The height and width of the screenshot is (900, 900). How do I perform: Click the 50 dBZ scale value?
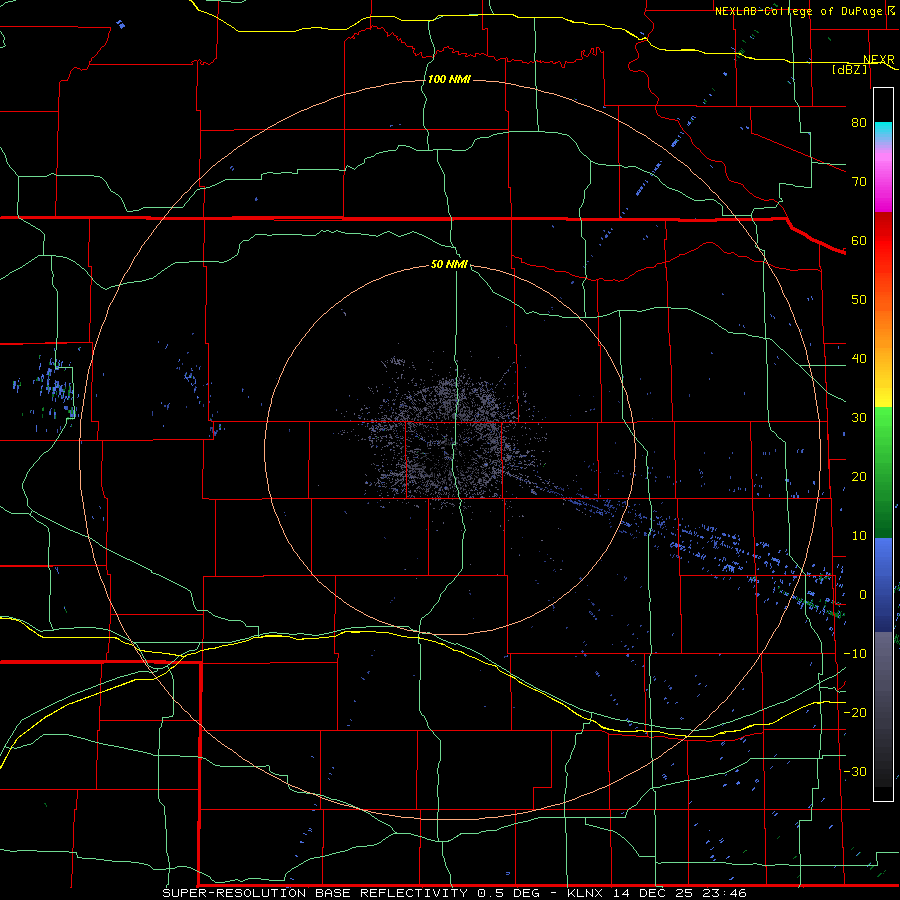coord(859,300)
